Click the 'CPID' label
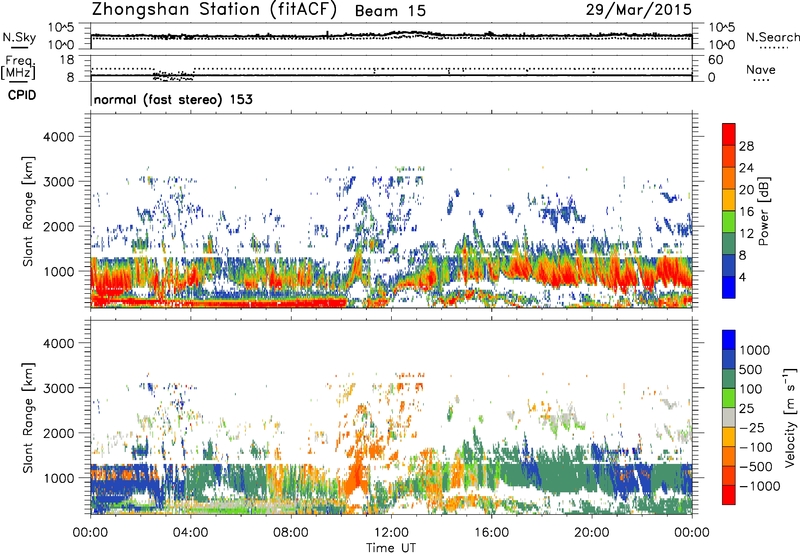800x554 pixels. pos(22,95)
